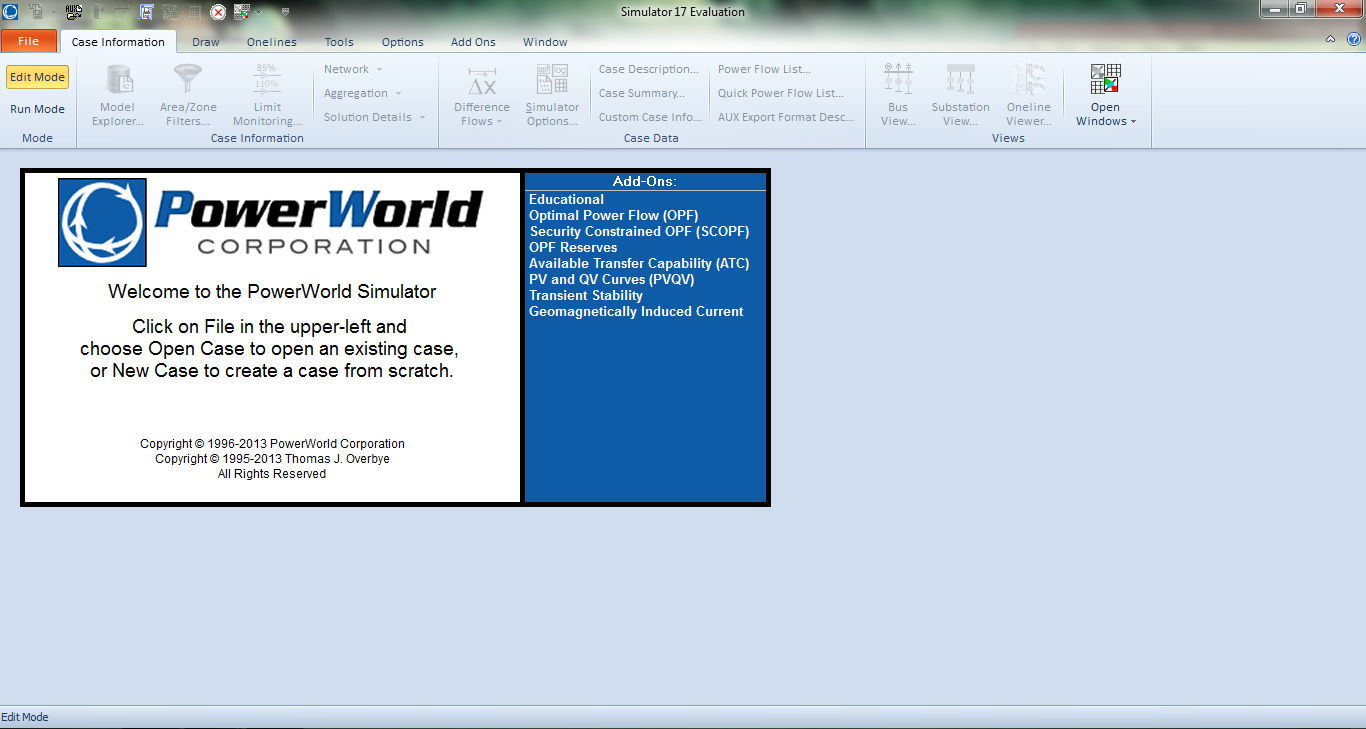The height and width of the screenshot is (729, 1366).
Task: Click the Simulator 17 Evaluation title text
Action: click(683, 12)
